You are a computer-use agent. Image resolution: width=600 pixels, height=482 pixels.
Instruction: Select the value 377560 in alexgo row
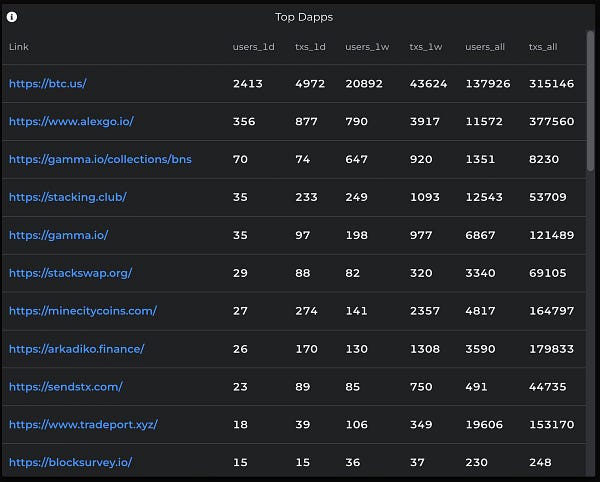click(x=551, y=122)
